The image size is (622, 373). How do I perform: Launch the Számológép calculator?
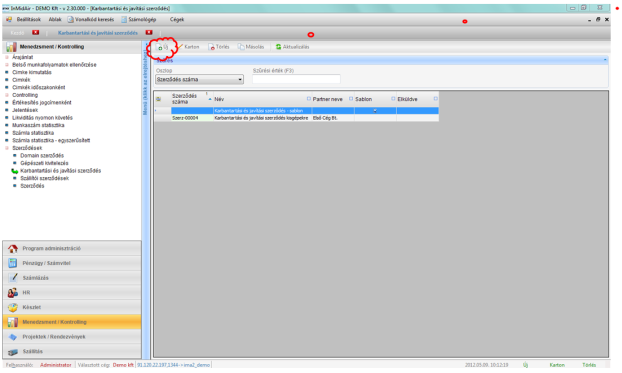point(139,19)
